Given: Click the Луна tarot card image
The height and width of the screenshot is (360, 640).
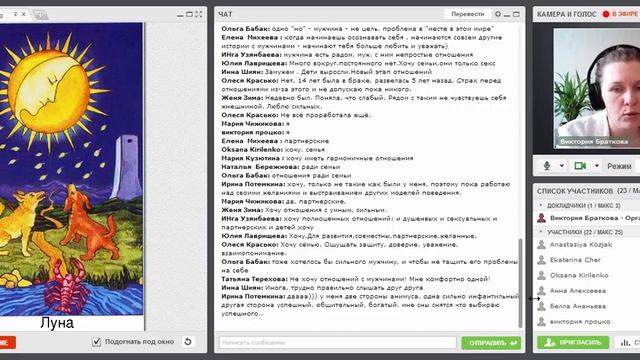Looking at the screenshot, I should coord(71,169).
